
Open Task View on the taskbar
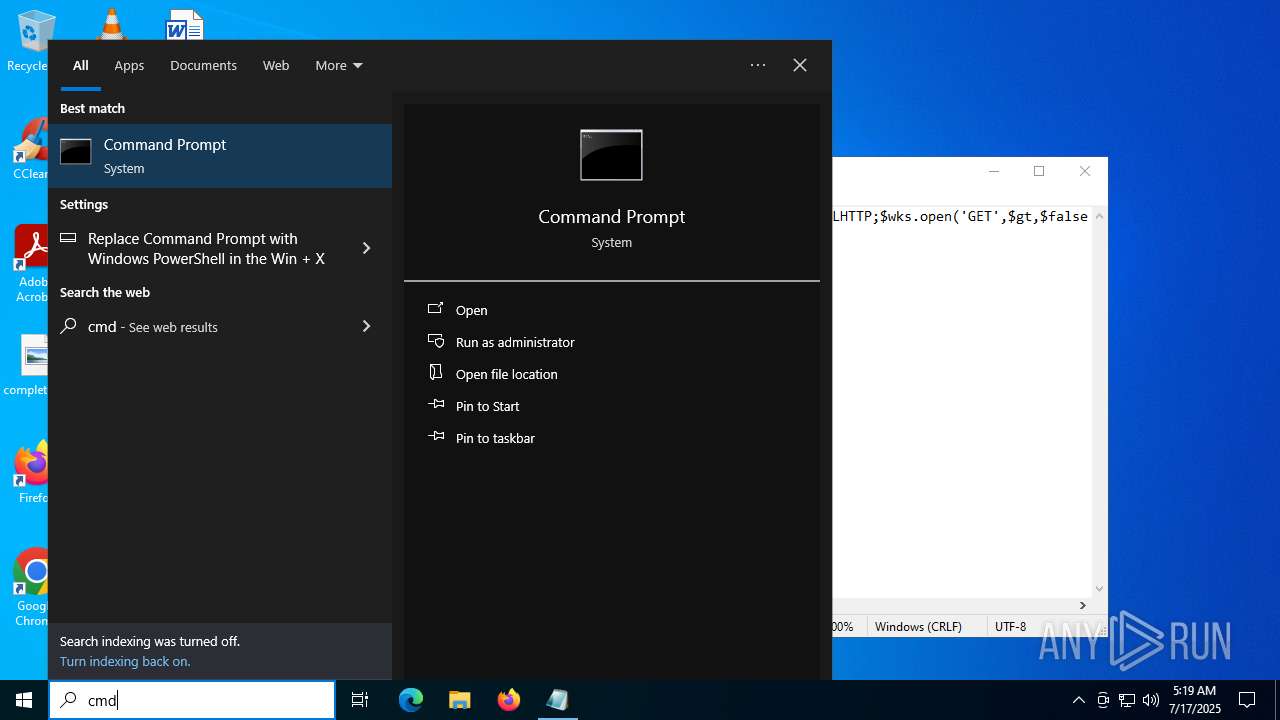click(x=360, y=700)
